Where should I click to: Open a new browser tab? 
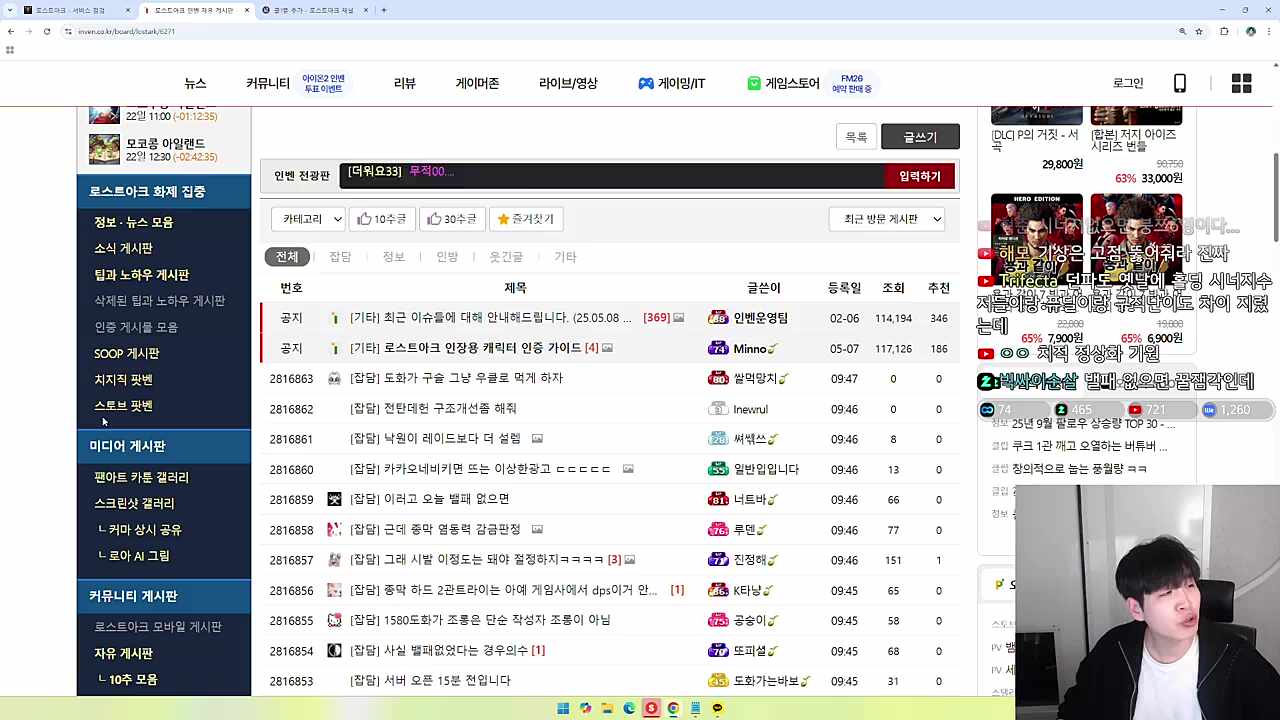(x=384, y=10)
